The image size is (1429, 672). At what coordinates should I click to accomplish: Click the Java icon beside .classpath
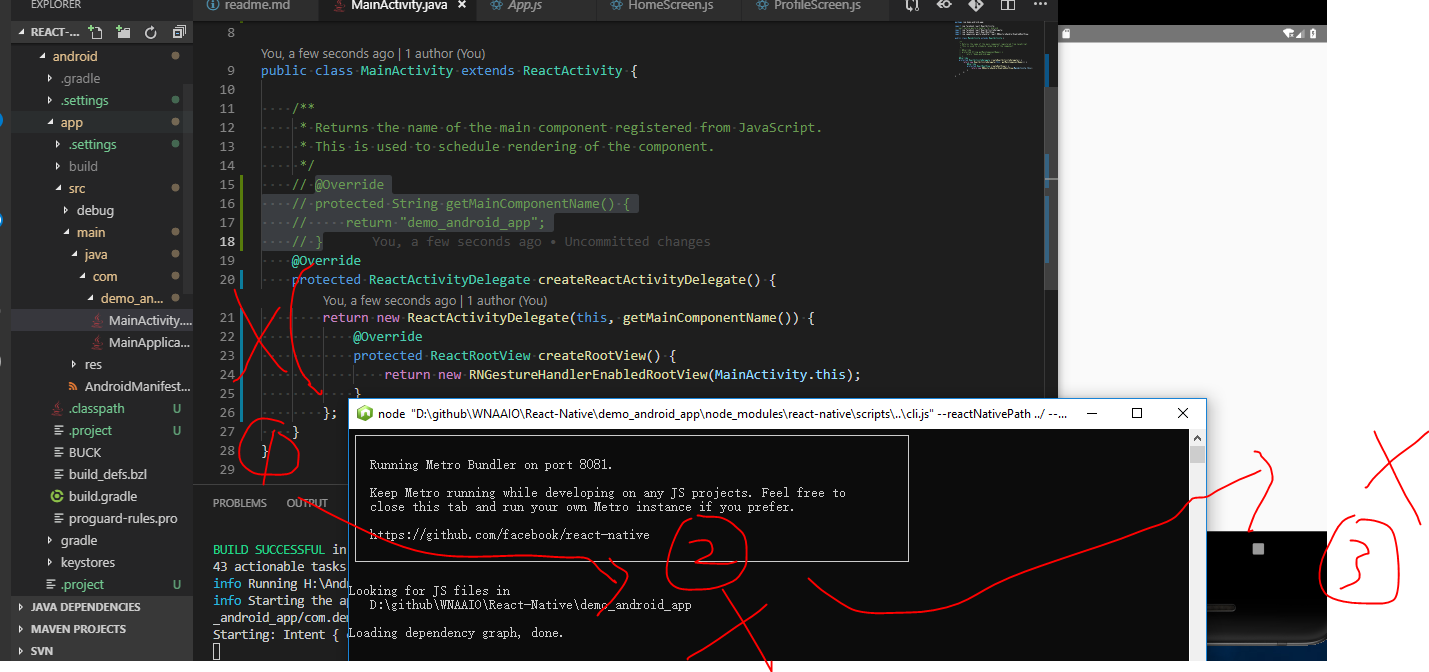(58, 408)
